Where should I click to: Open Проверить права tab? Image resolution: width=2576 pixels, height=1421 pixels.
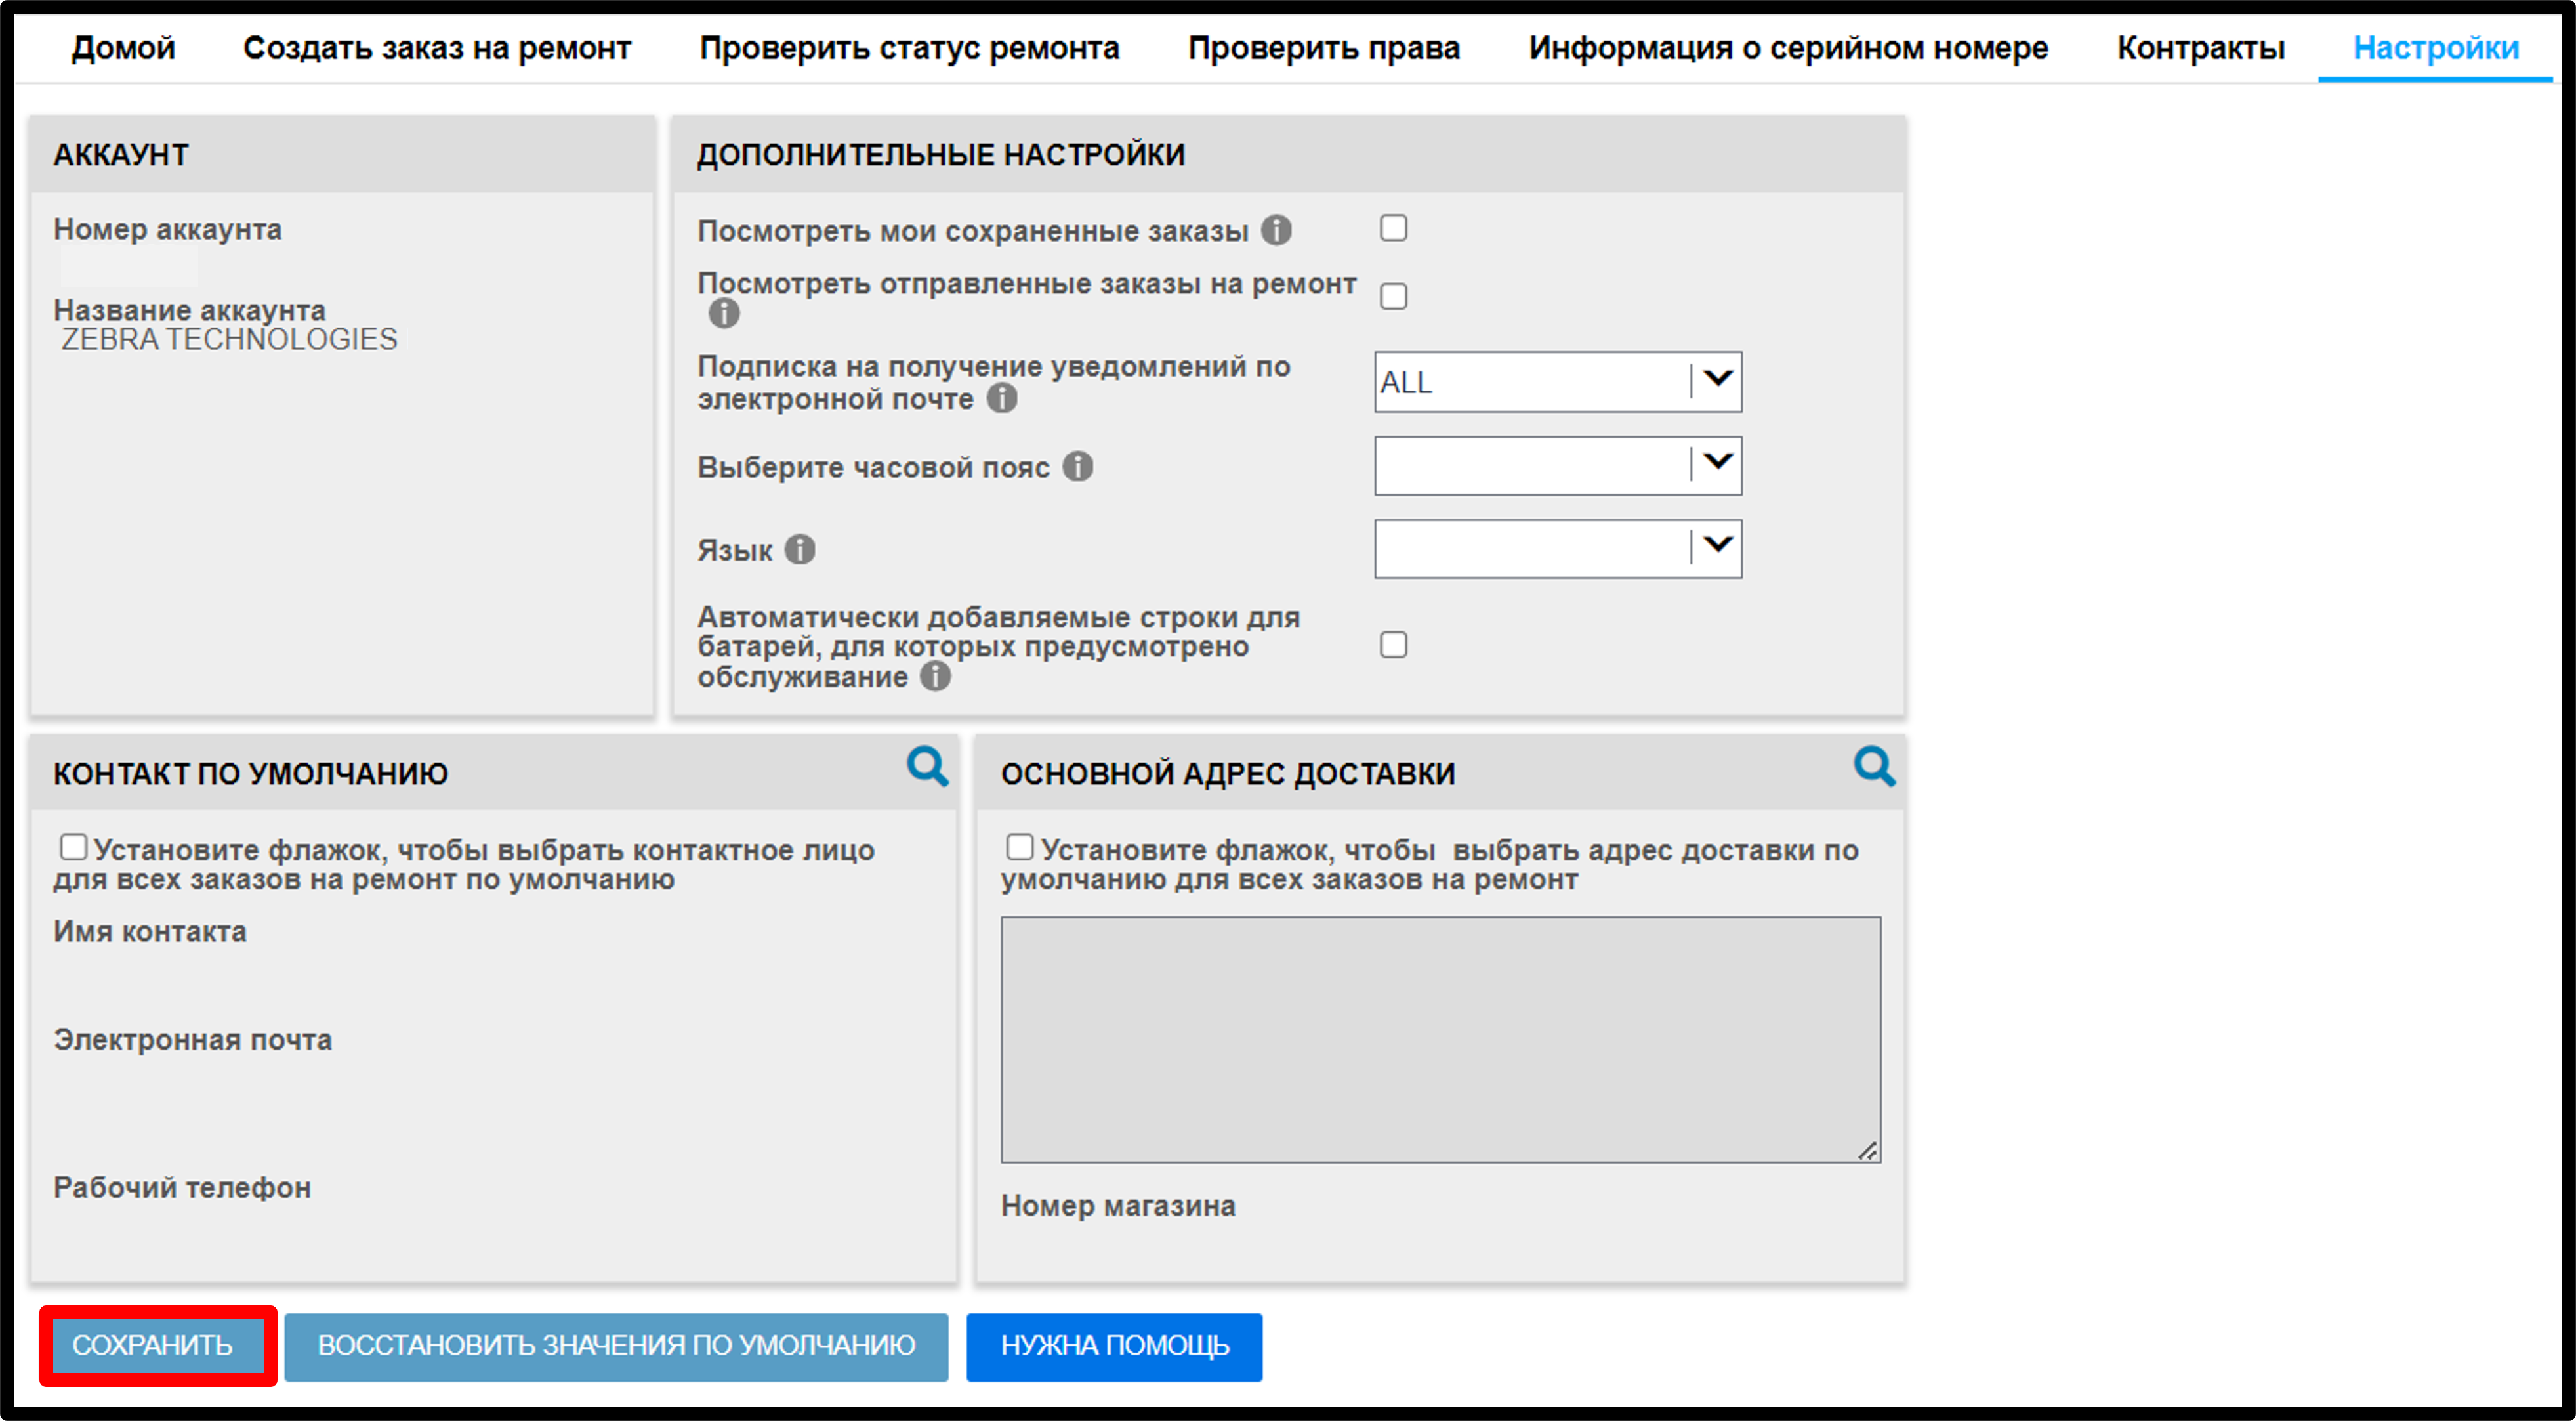pos(1324,48)
